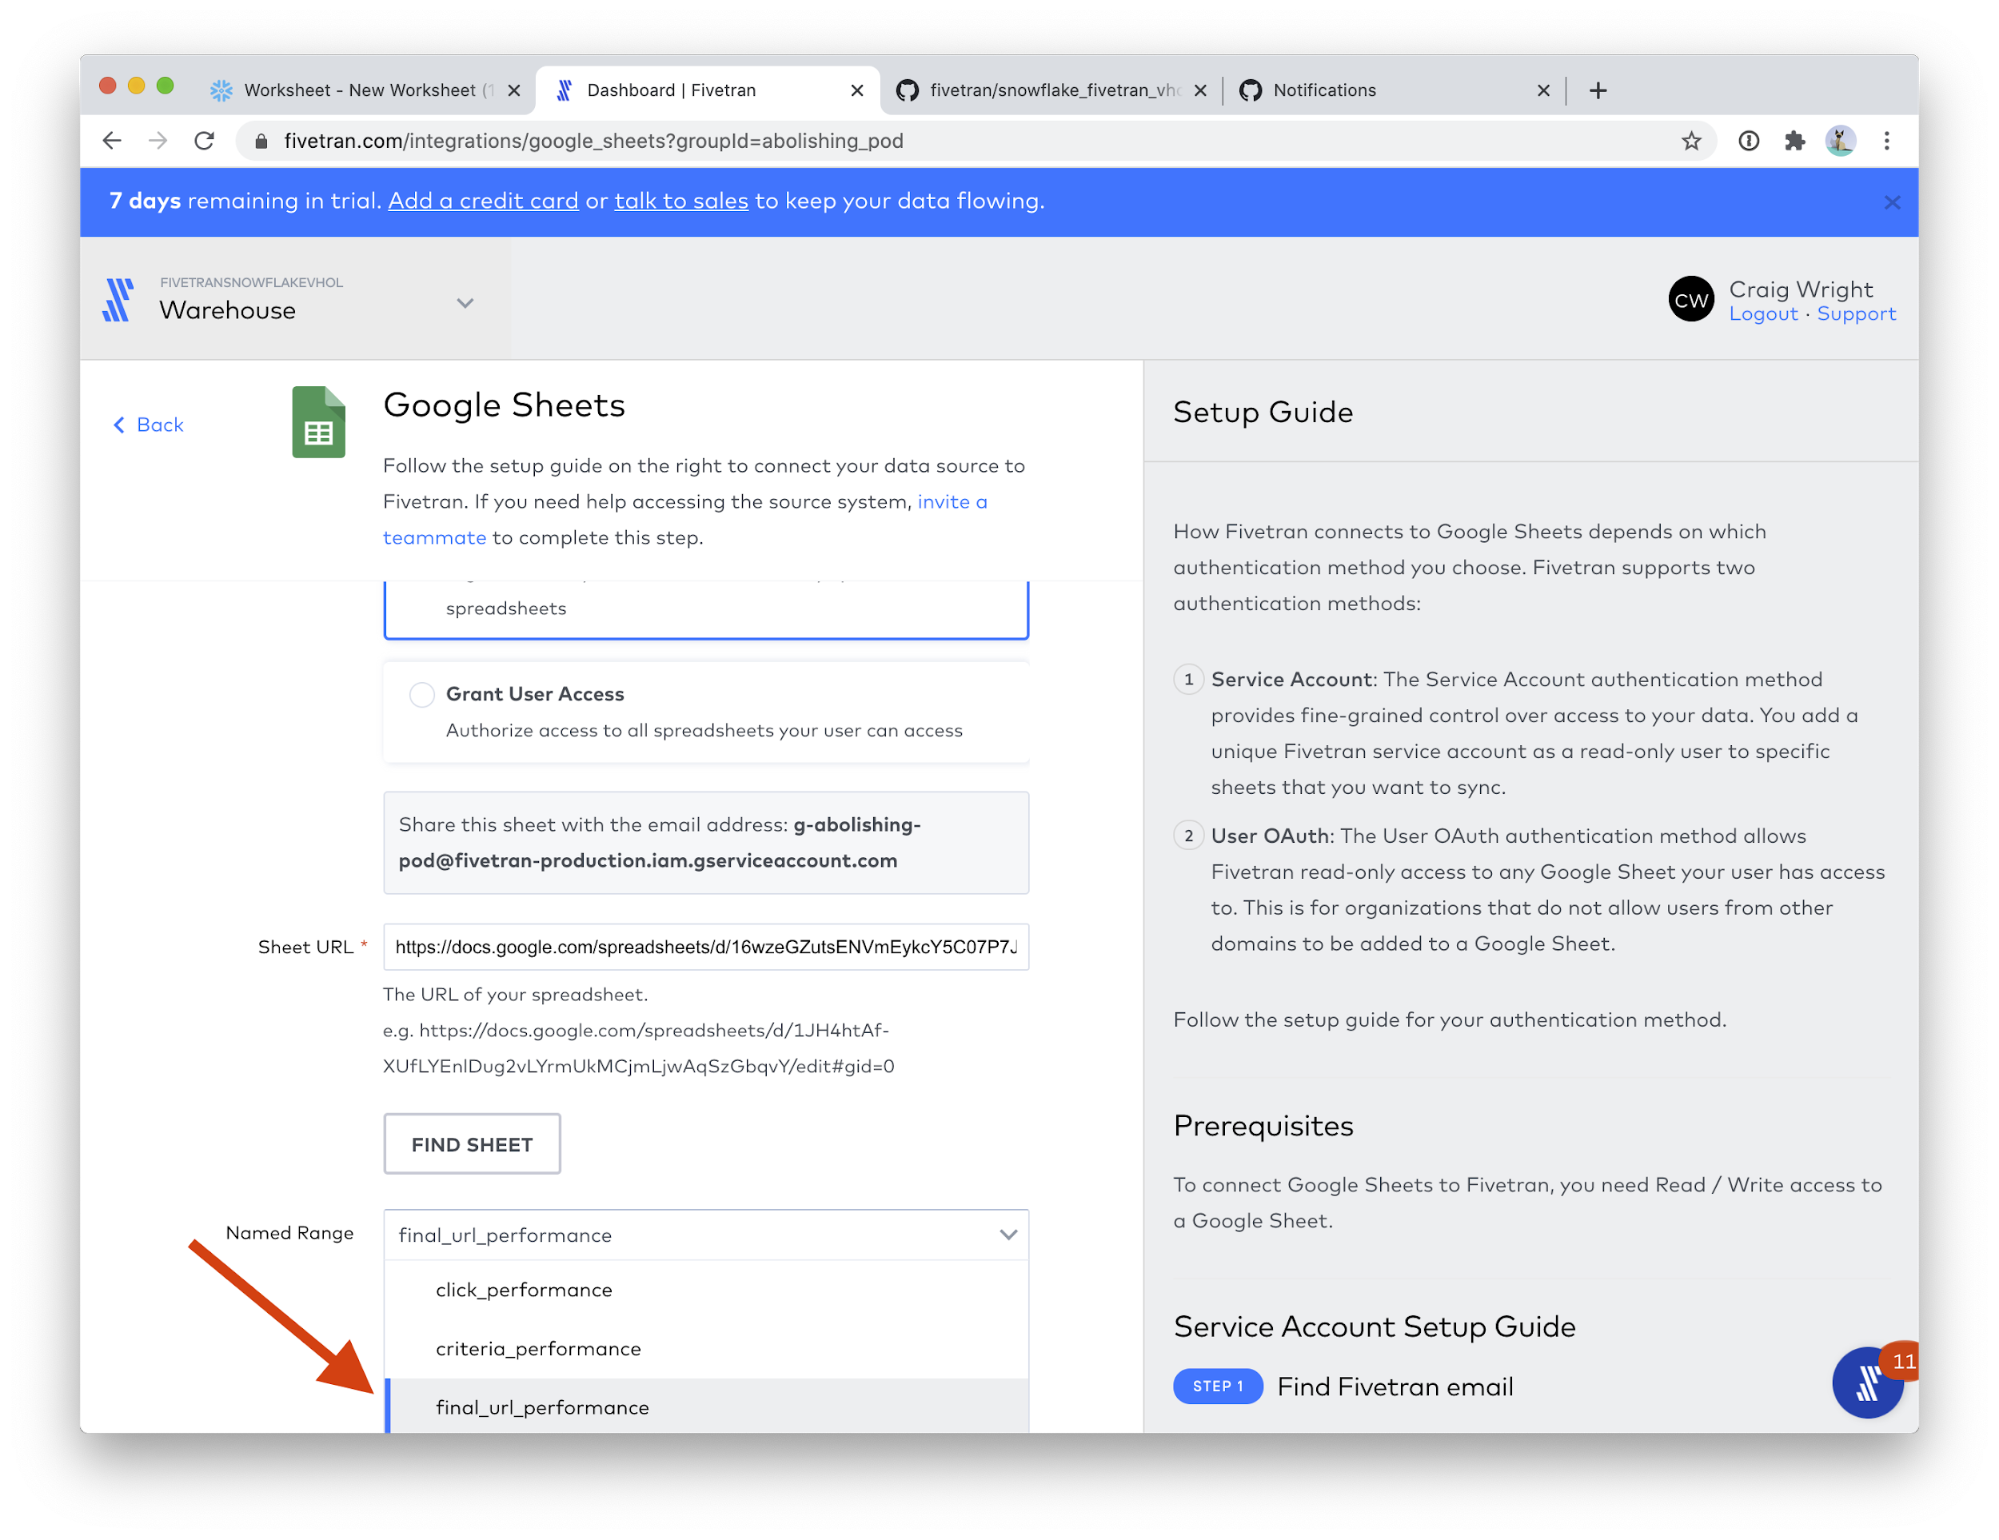The width and height of the screenshot is (1999, 1540).
Task: Expand the Warehouse destination dropdown
Action: point(465,303)
